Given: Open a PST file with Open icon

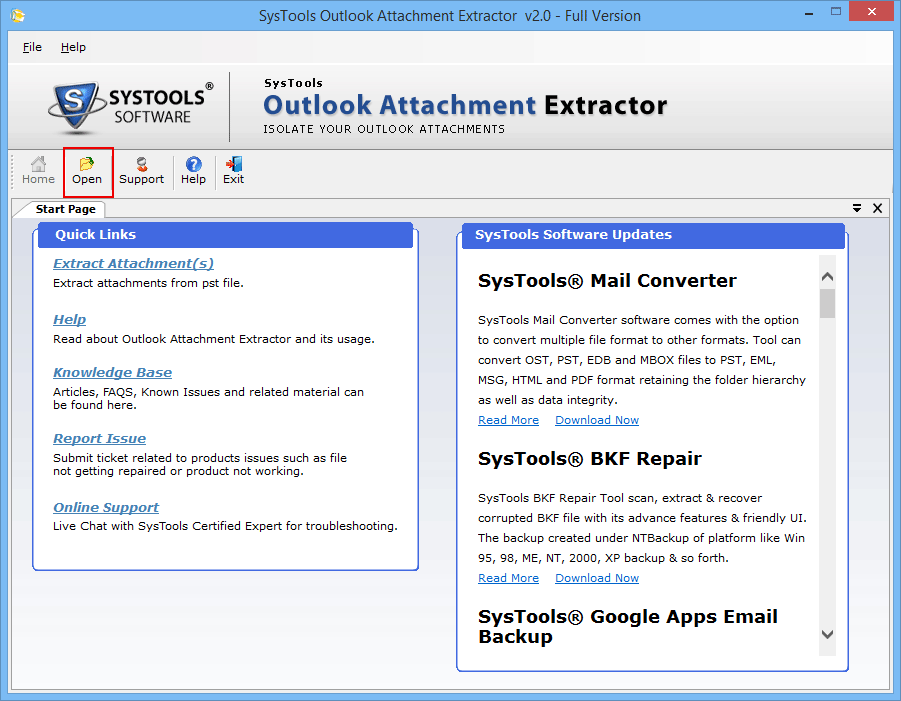Looking at the screenshot, I should pyautogui.click(x=87, y=171).
